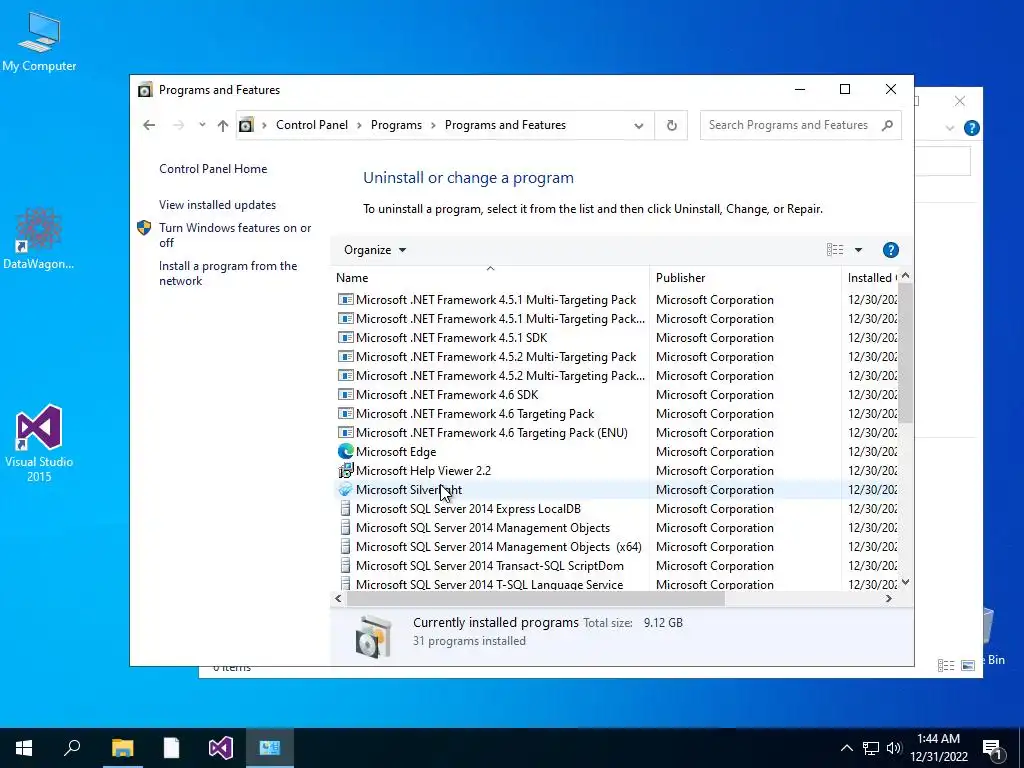Click the vertical scrollbar down arrow

pyautogui.click(x=905, y=582)
